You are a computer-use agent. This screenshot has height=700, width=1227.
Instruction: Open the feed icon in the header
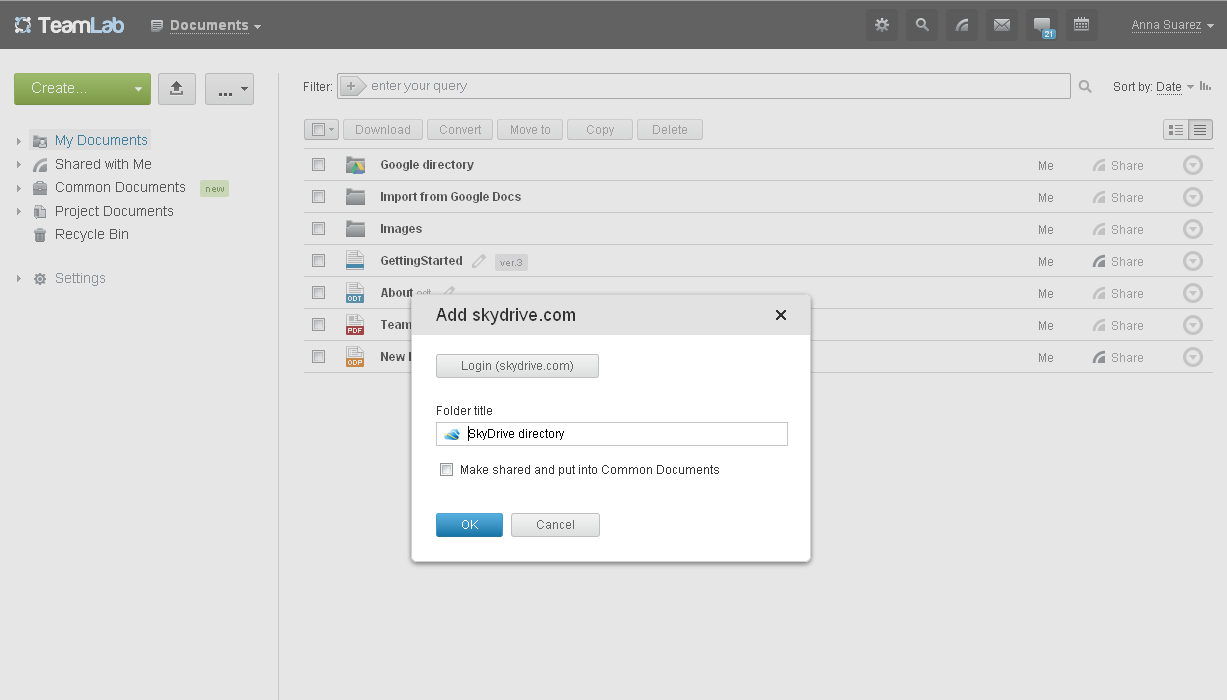click(x=961, y=25)
